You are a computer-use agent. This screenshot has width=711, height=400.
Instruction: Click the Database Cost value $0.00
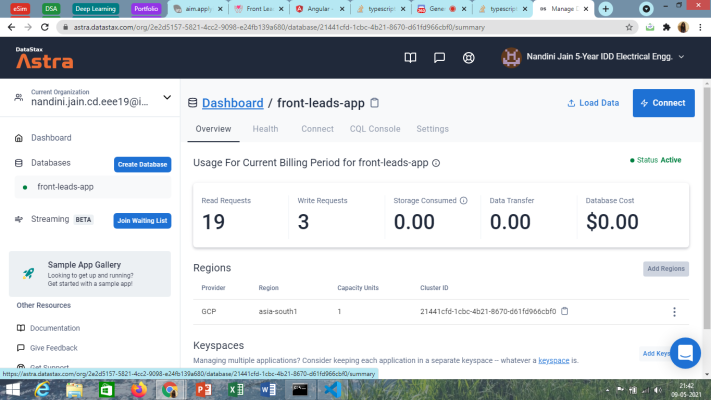click(x=612, y=222)
